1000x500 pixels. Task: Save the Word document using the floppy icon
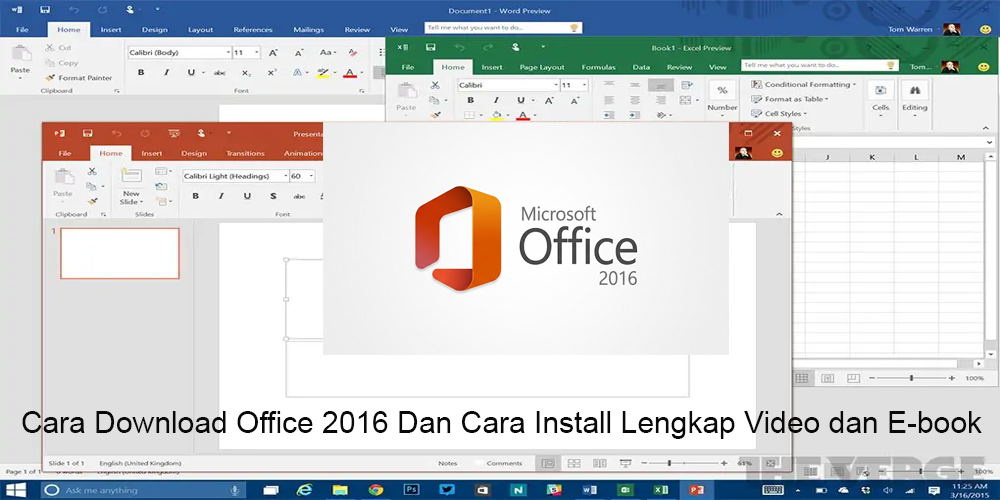(45, 10)
